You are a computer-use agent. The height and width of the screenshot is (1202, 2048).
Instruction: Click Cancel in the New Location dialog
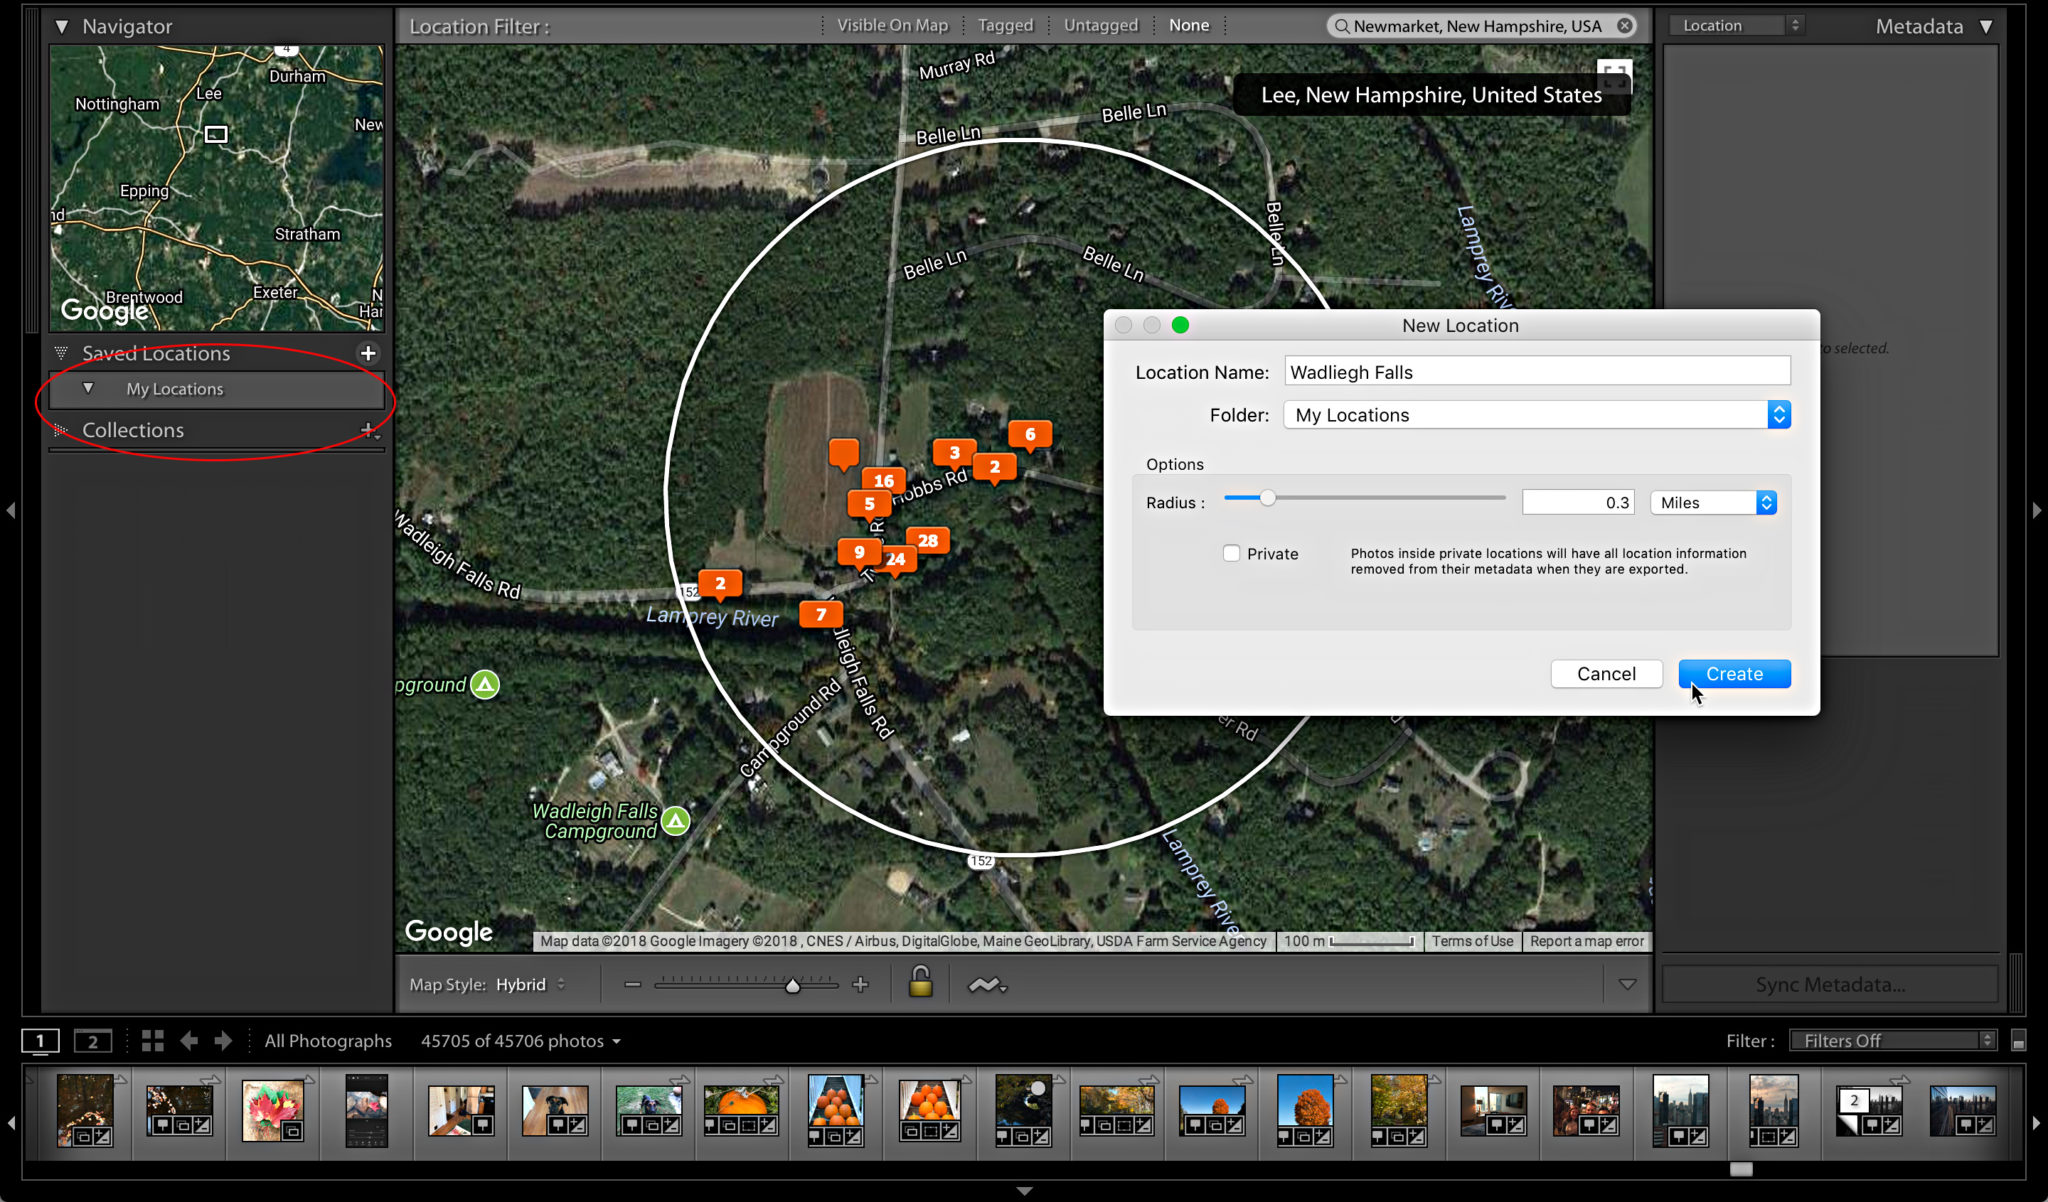point(1606,673)
